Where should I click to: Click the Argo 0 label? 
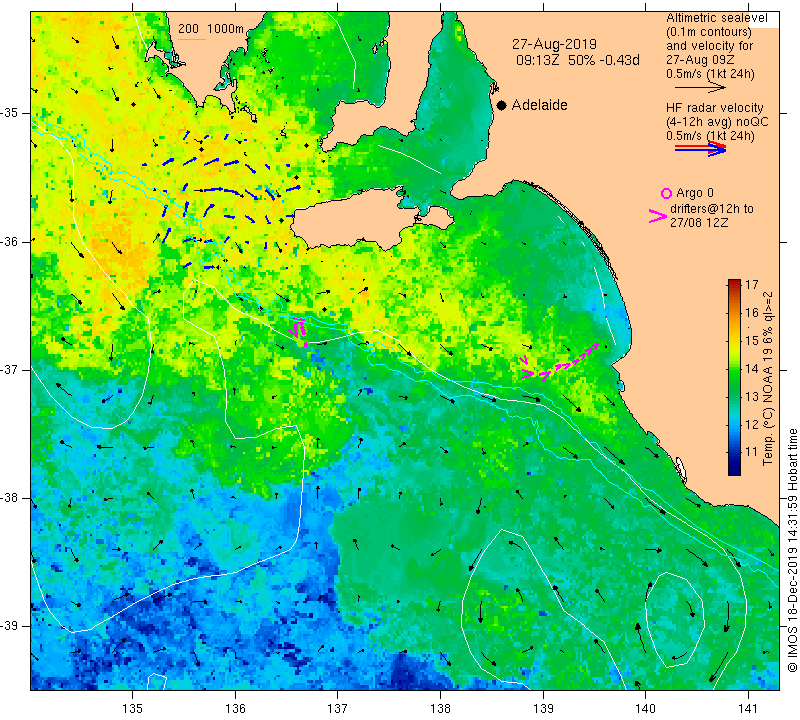695,193
